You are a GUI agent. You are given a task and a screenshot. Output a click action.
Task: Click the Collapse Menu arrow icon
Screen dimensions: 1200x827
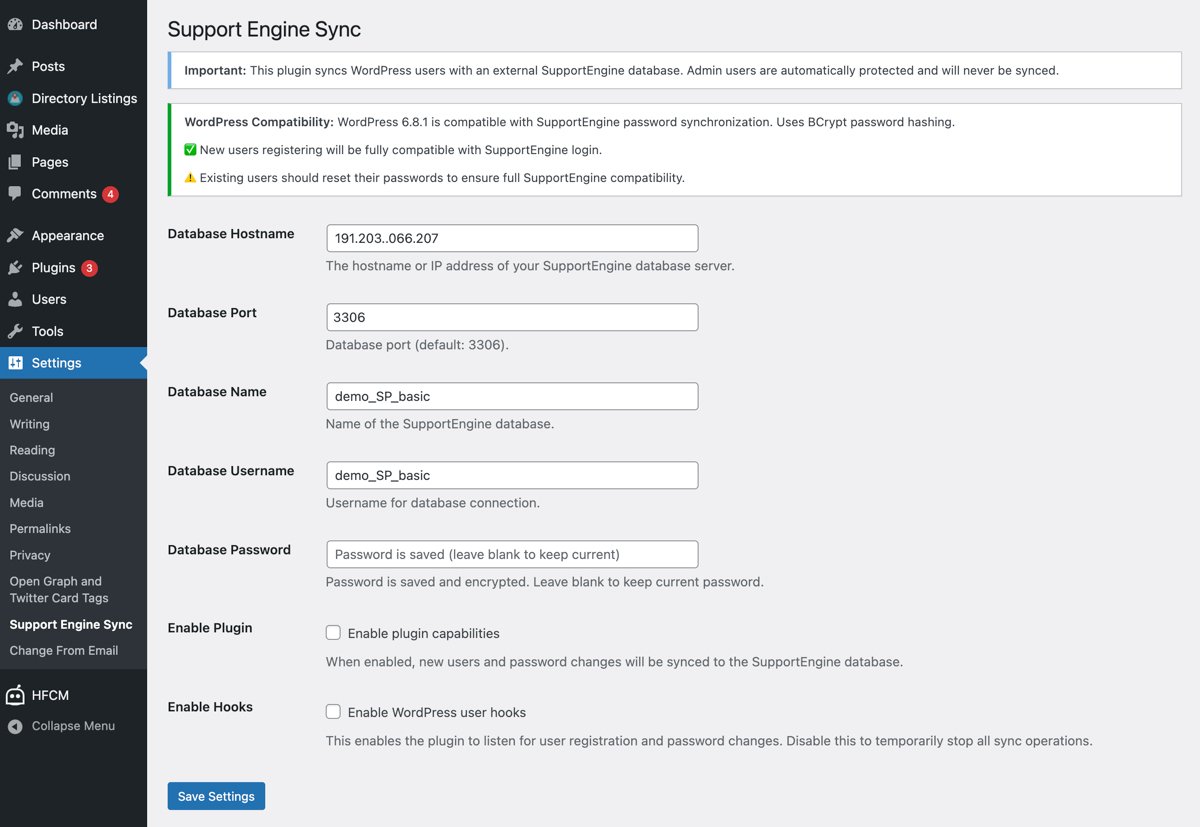tap(15, 726)
